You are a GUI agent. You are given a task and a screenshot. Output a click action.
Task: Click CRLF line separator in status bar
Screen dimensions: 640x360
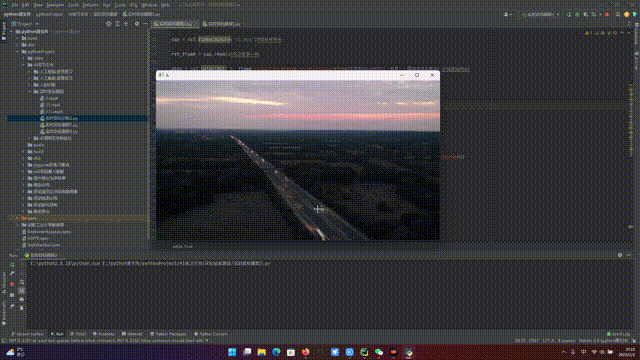[534, 340]
